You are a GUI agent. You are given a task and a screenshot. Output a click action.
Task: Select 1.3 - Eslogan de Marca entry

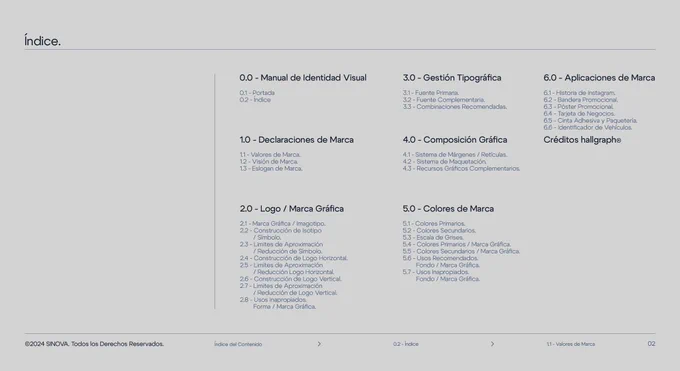[271, 168]
